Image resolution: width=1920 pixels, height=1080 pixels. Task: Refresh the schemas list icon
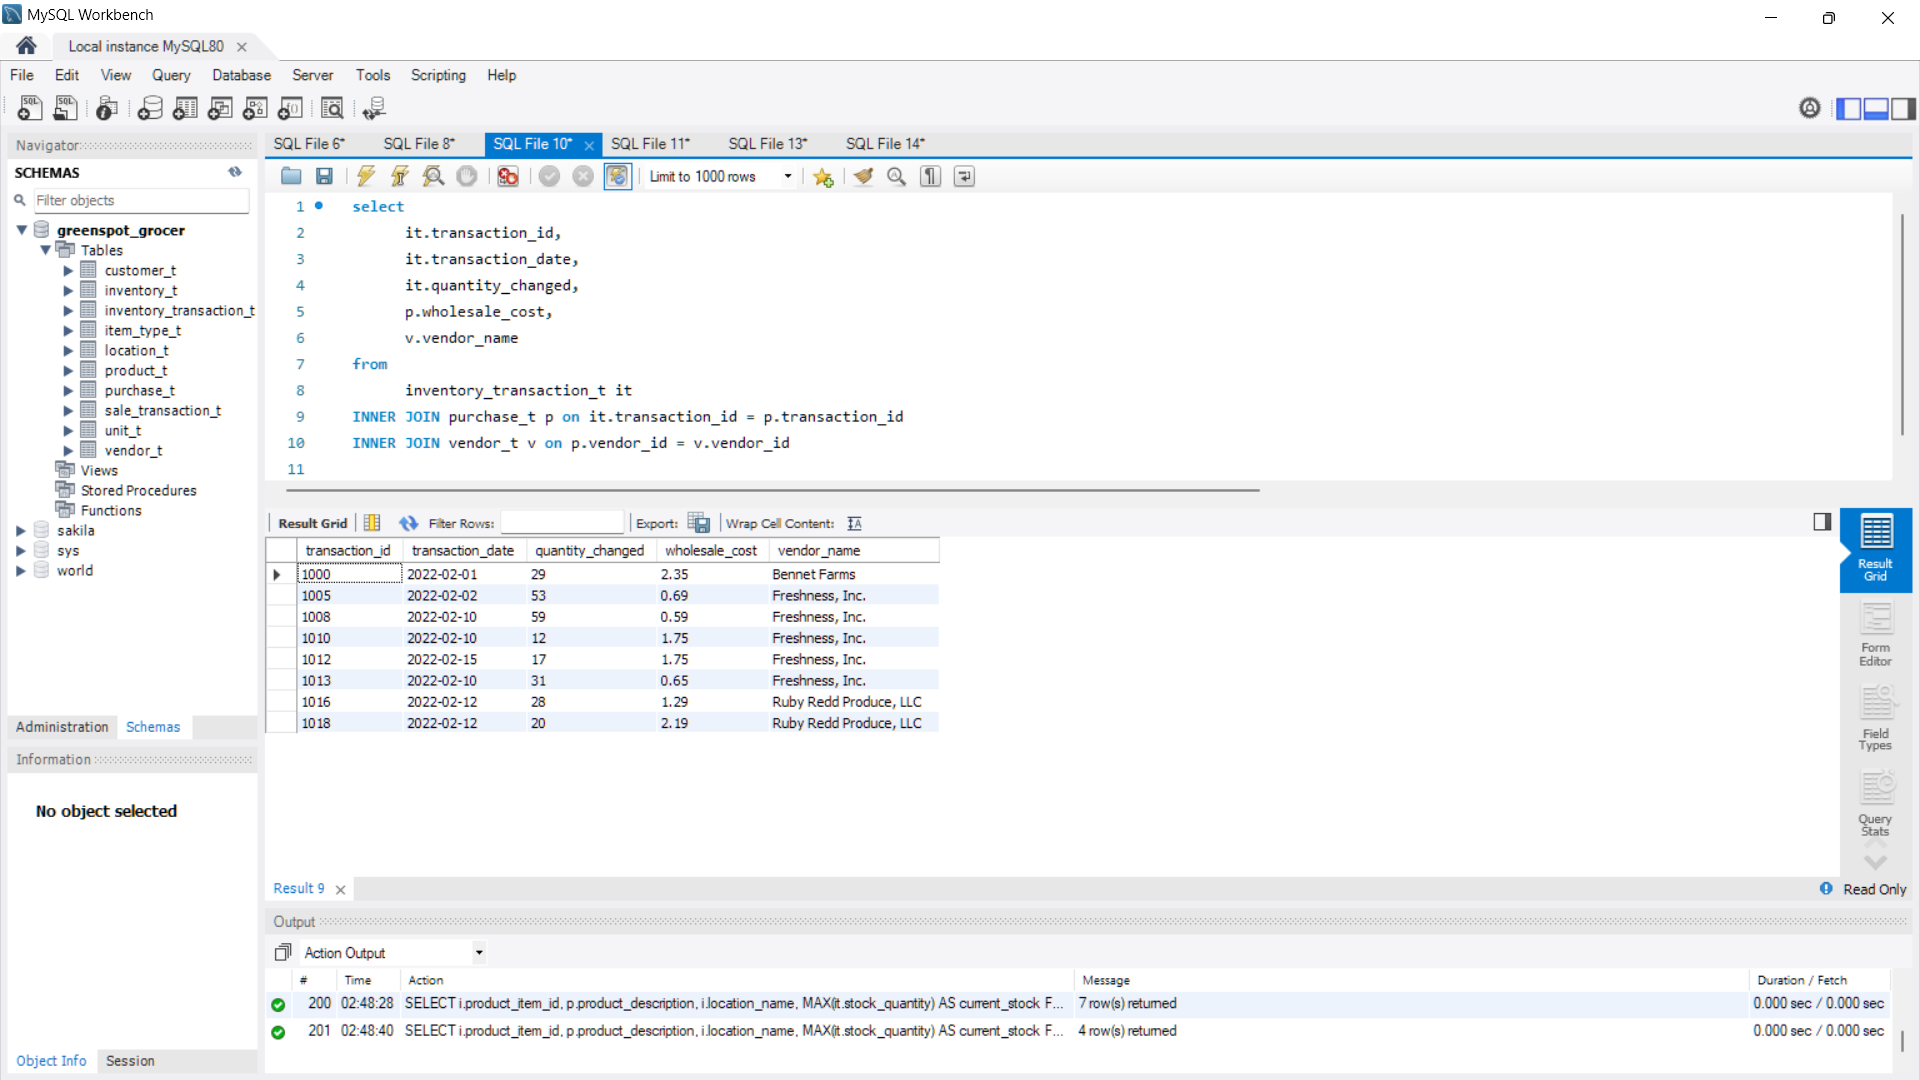pyautogui.click(x=235, y=172)
